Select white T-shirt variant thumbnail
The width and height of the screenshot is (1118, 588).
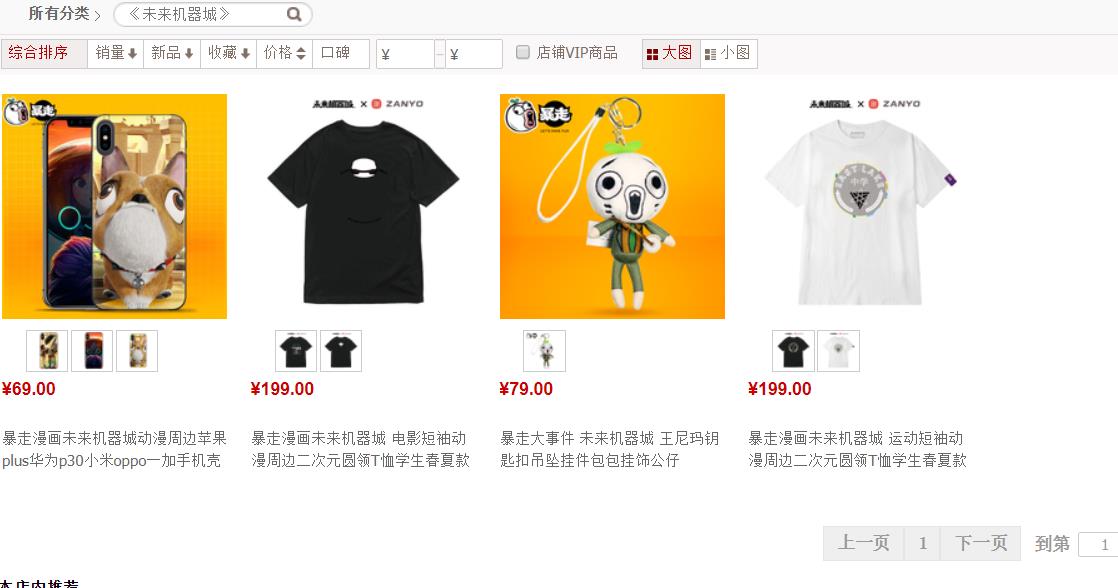coord(838,351)
